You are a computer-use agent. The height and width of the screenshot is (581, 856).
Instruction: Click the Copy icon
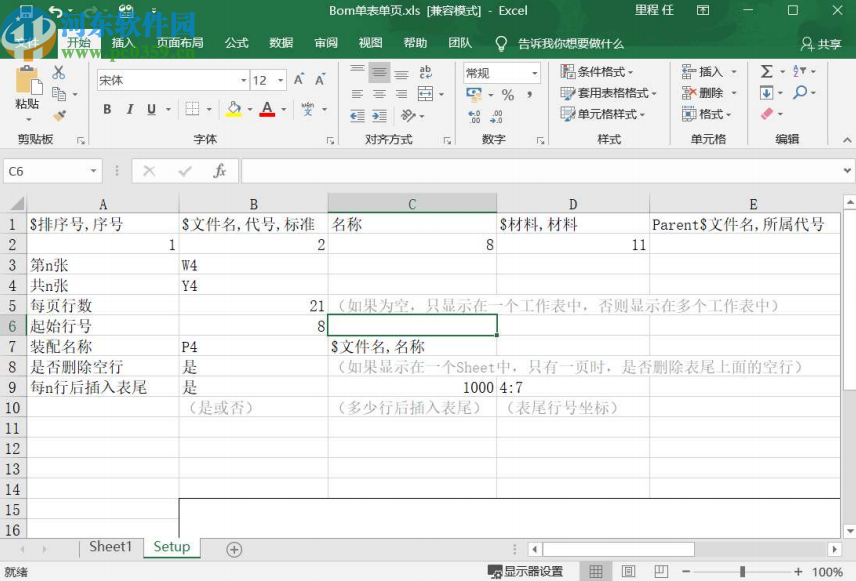coord(59,94)
